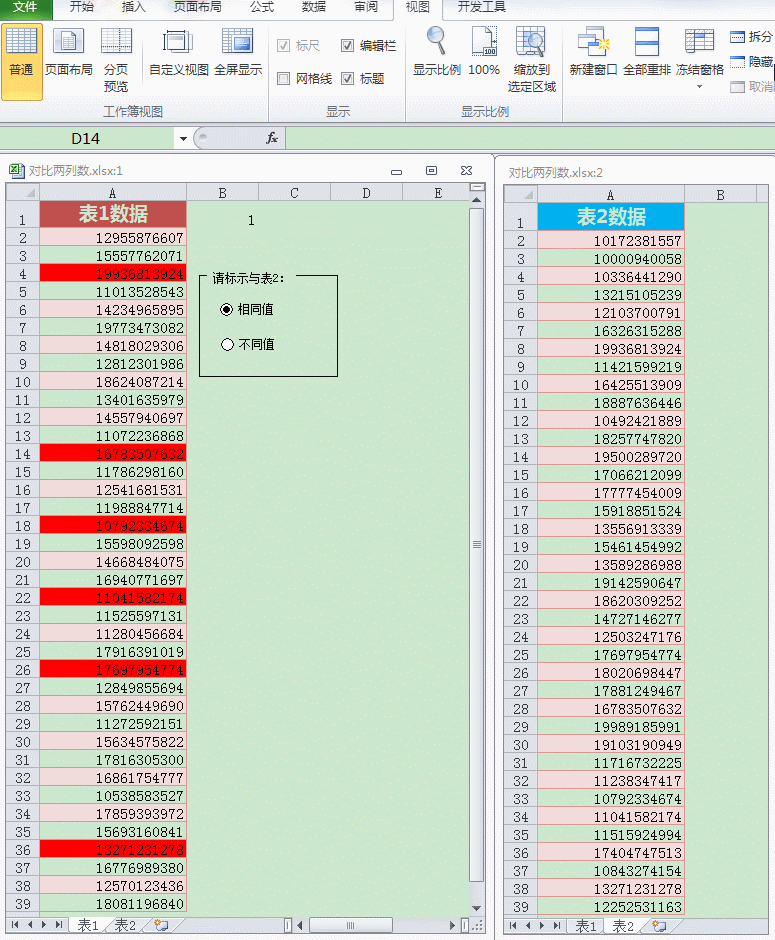
Task: Toggle the Headings (标题) checkbox
Action: tap(362, 79)
